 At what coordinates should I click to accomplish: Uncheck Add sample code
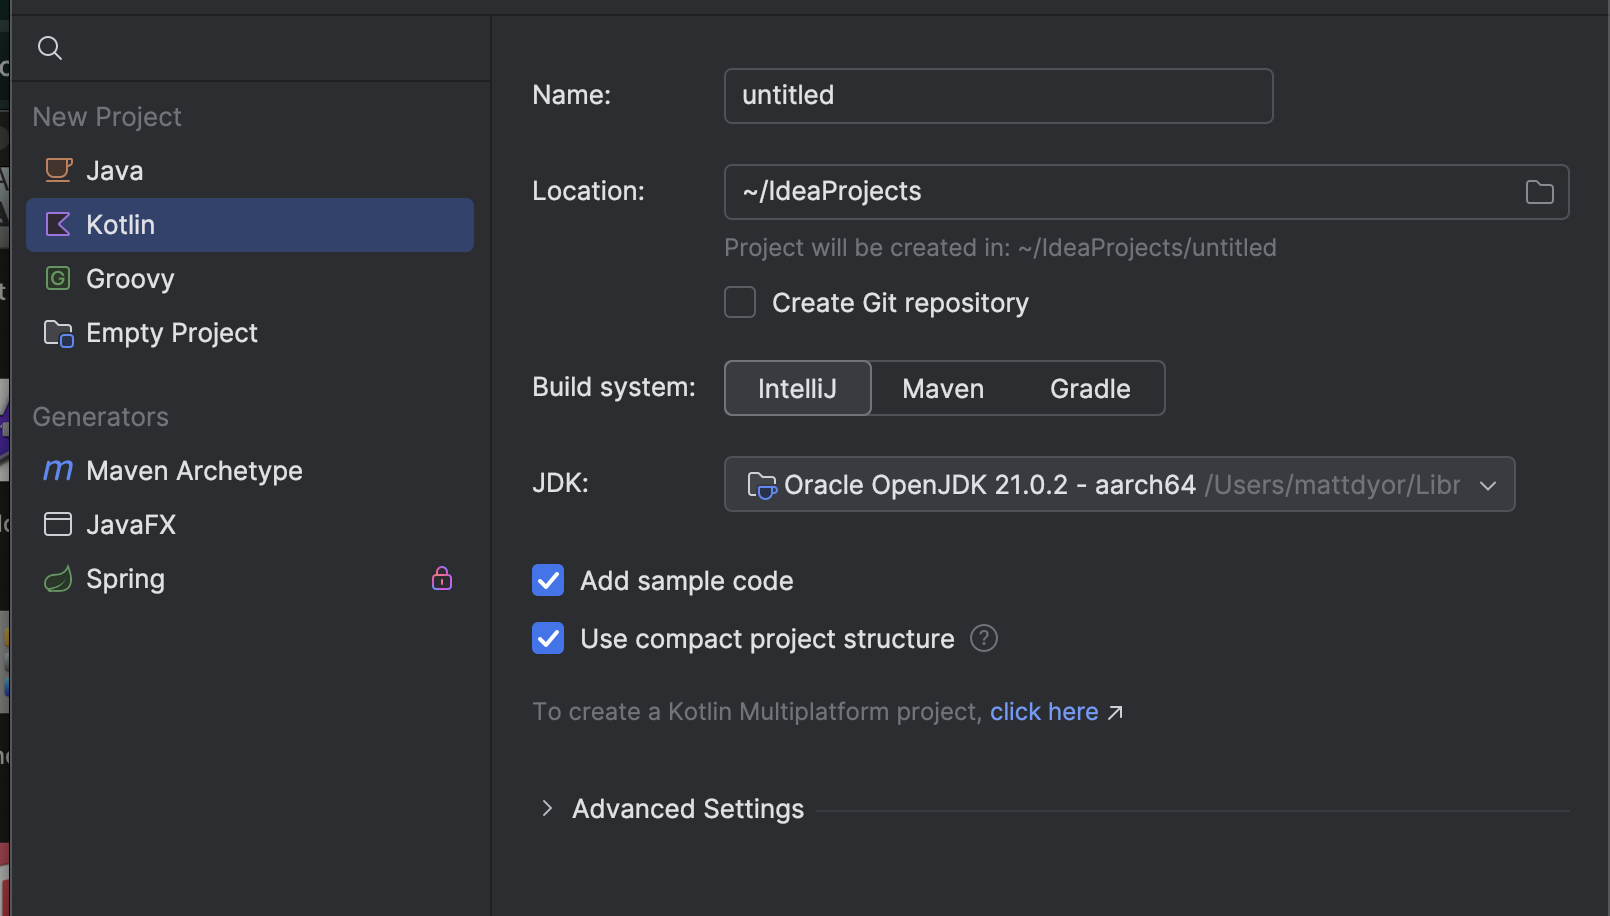(x=548, y=580)
